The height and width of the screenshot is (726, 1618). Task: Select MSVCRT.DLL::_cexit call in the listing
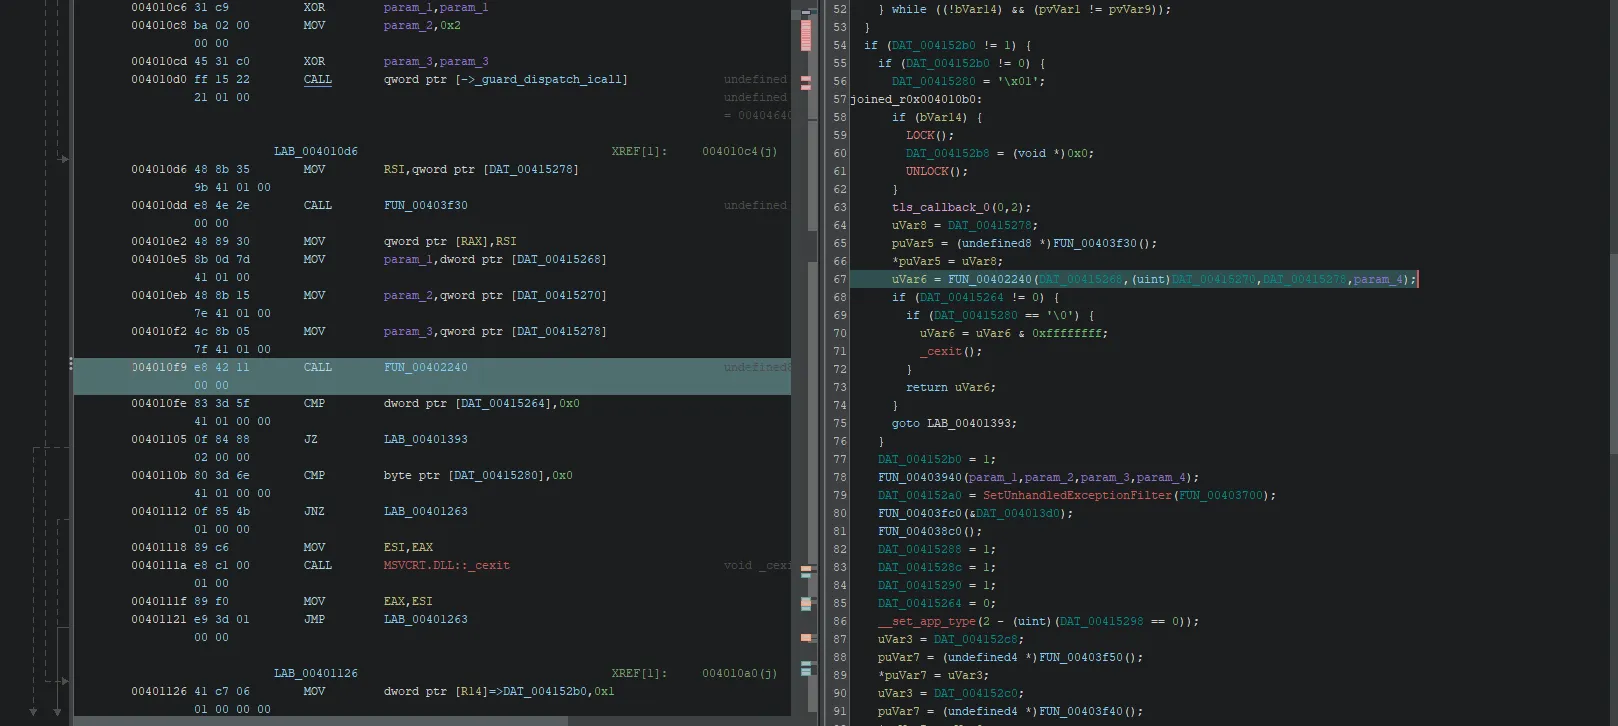tap(446, 566)
